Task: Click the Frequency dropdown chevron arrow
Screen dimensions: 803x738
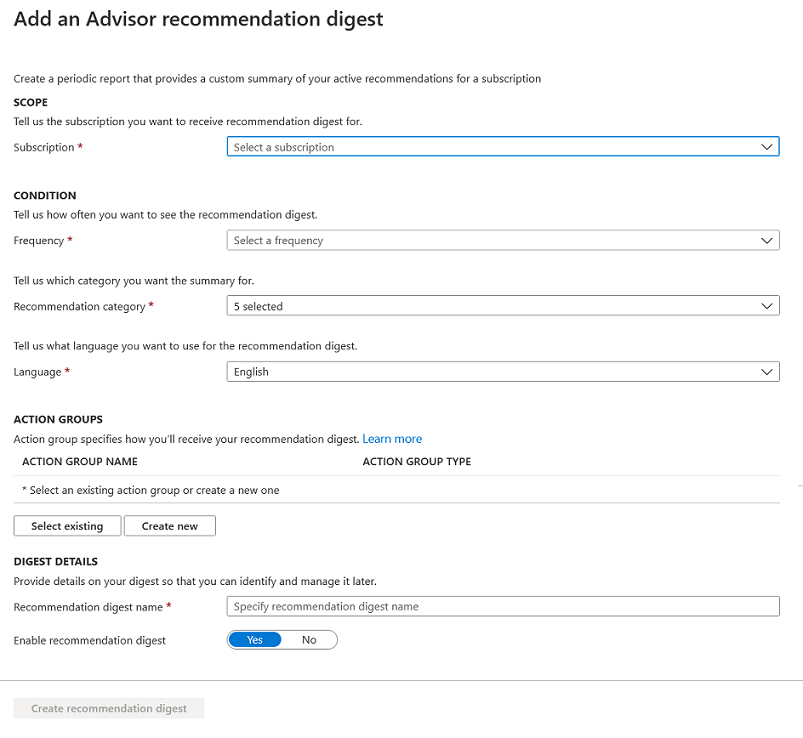Action: pyautogui.click(x=766, y=241)
